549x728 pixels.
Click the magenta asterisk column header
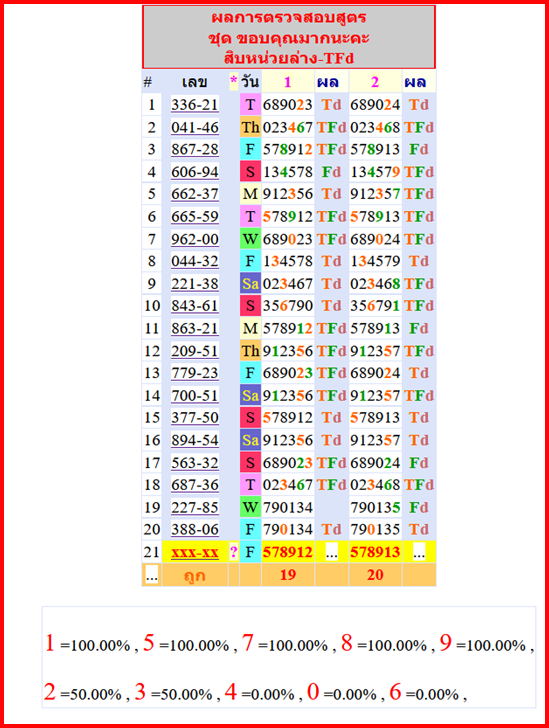pyautogui.click(x=234, y=81)
